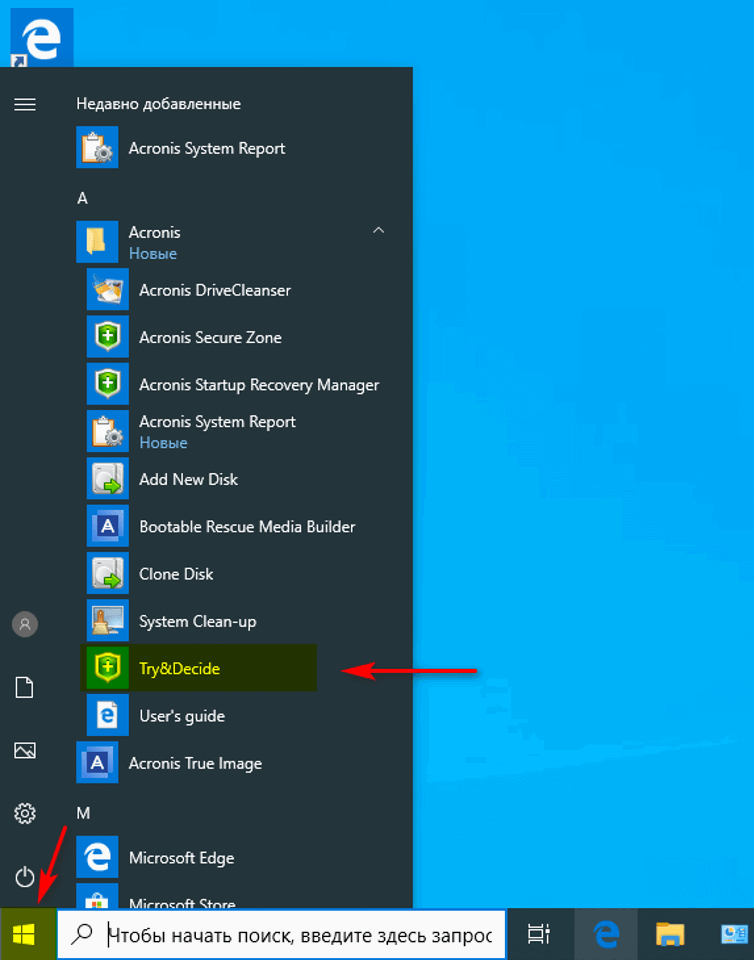Open Documents icon in Start sidebar
The image size is (754, 960).
(24, 688)
